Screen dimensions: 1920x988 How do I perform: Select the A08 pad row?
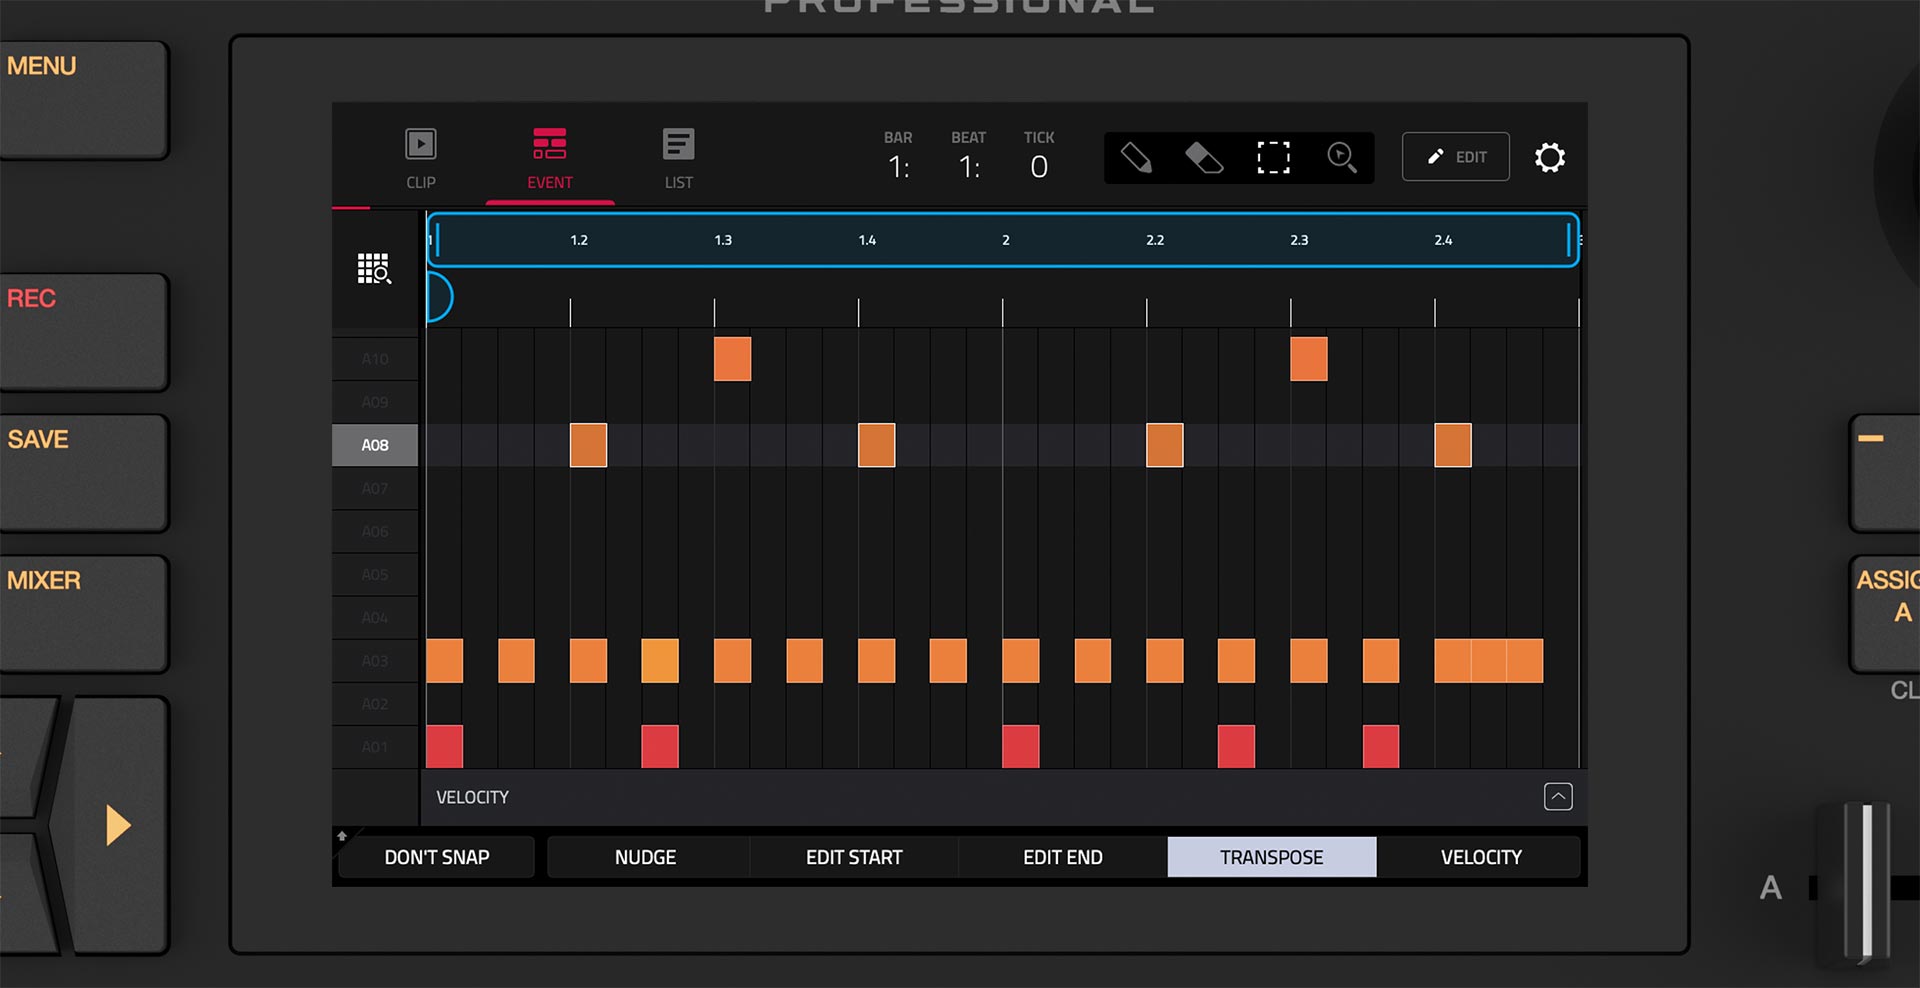coord(375,445)
